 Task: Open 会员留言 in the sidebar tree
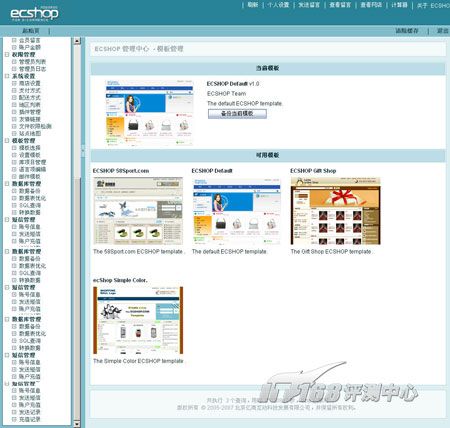(x=30, y=40)
